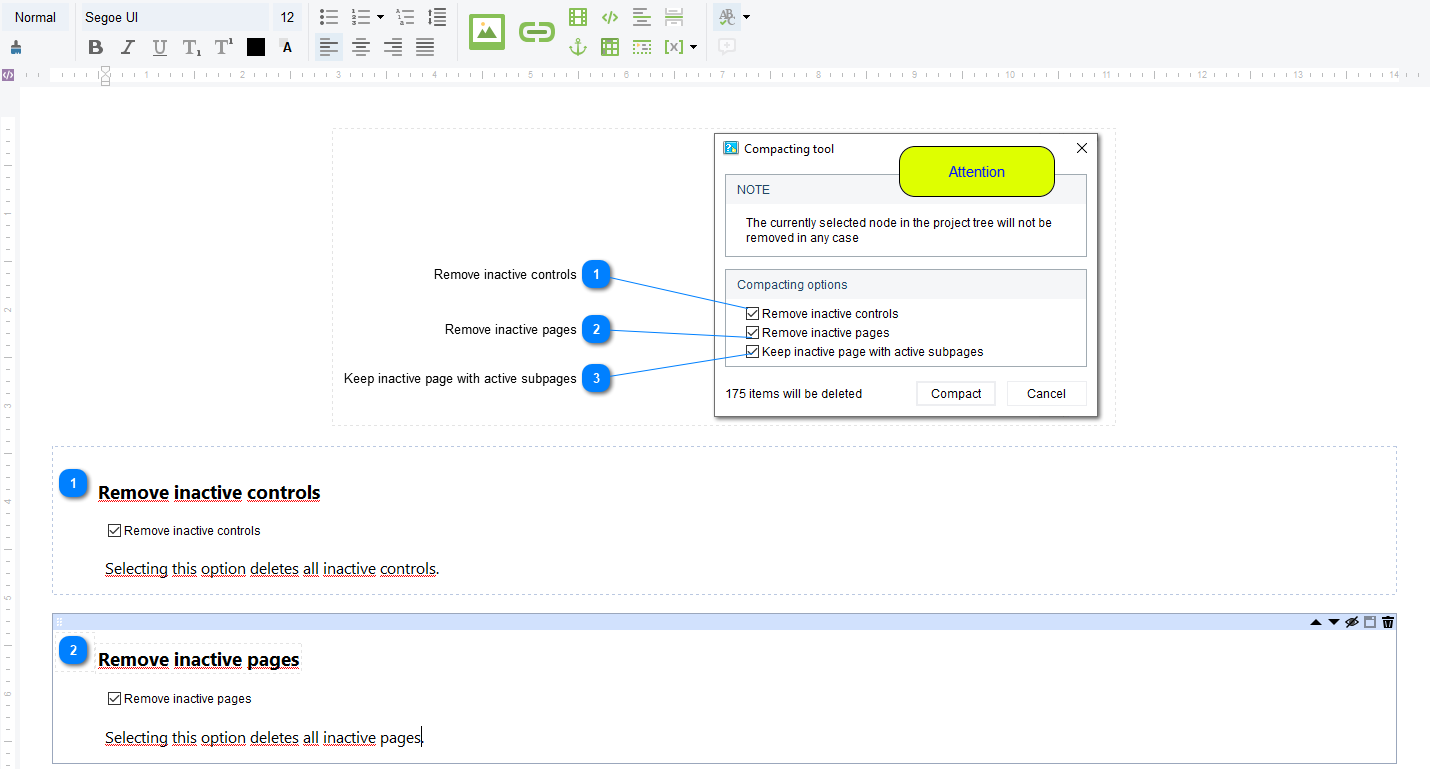Click callout bubble 3 in the screenshot
This screenshot has width=1430, height=769.
coord(596,378)
